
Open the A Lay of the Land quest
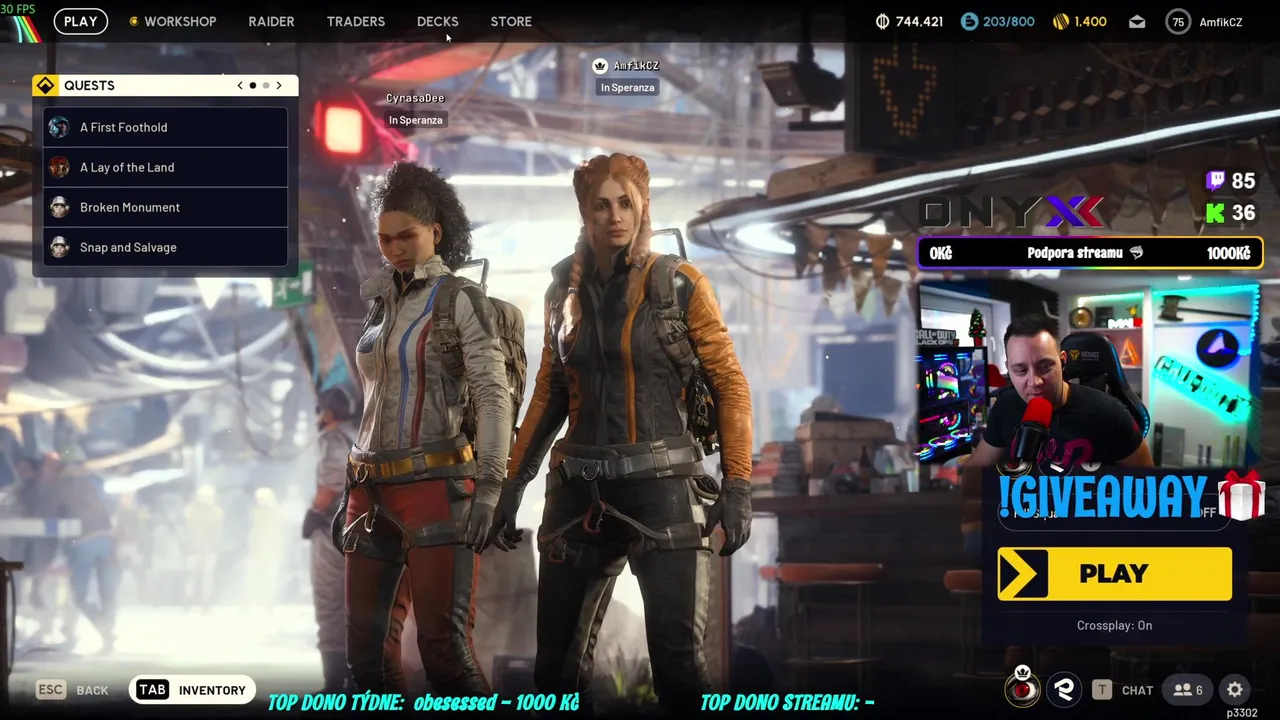point(166,167)
